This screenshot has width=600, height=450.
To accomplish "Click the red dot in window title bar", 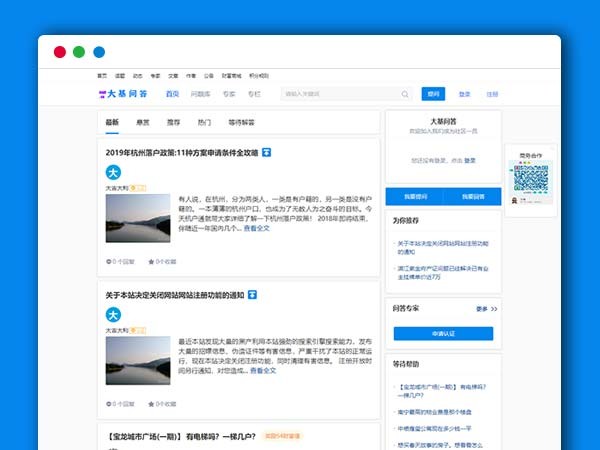I will (x=60, y=52).
